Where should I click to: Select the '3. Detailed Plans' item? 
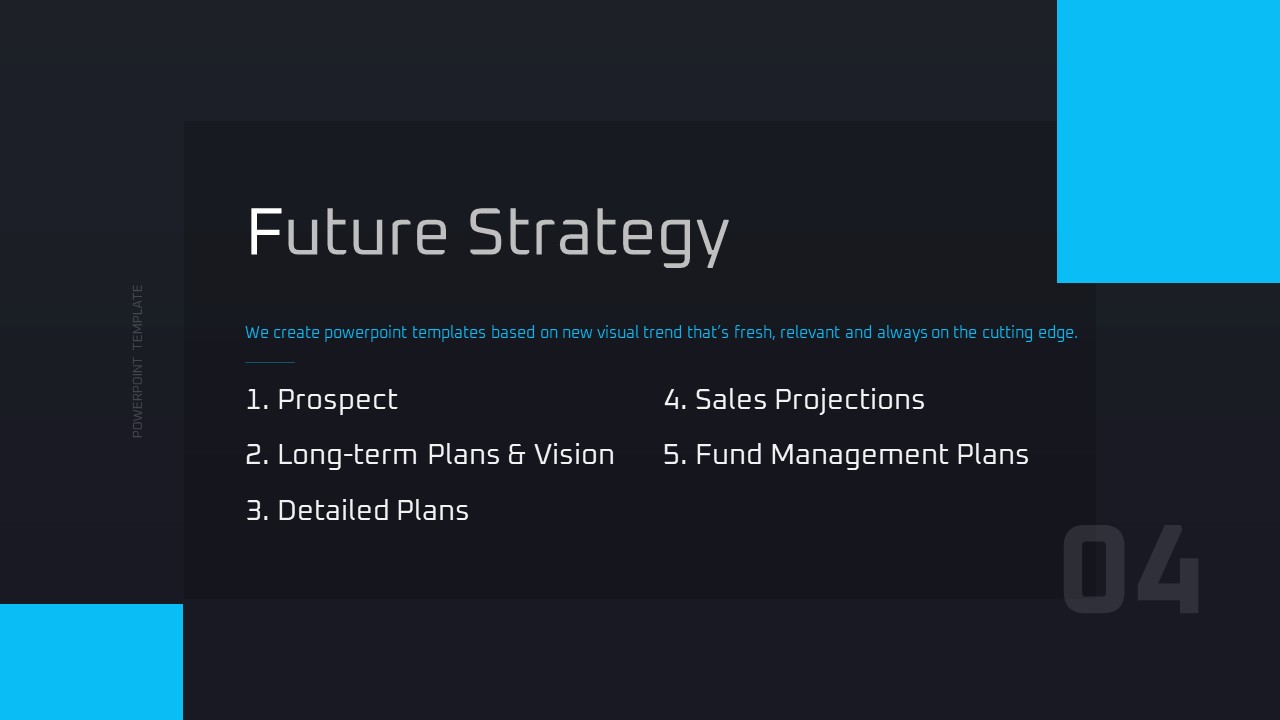pos(357,510)
